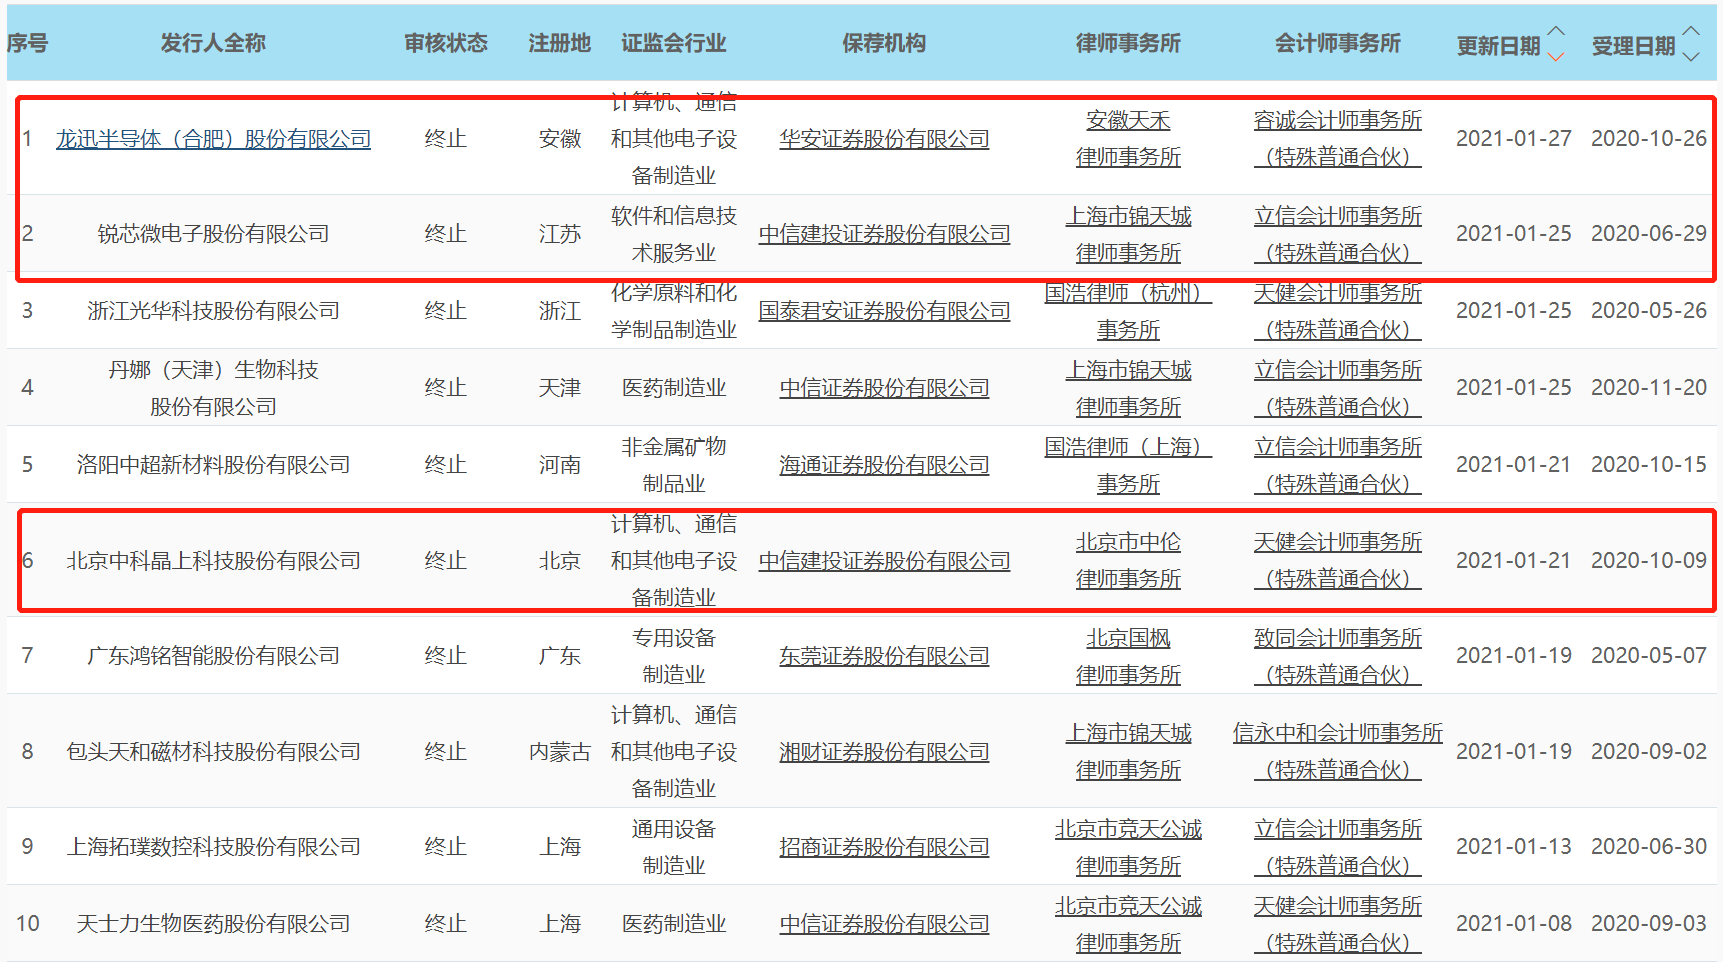The image size is (1723, 962).
Task: Open 天健会计师事务所 link in 天士力生物医药 row
Action: pos(1338,924)
